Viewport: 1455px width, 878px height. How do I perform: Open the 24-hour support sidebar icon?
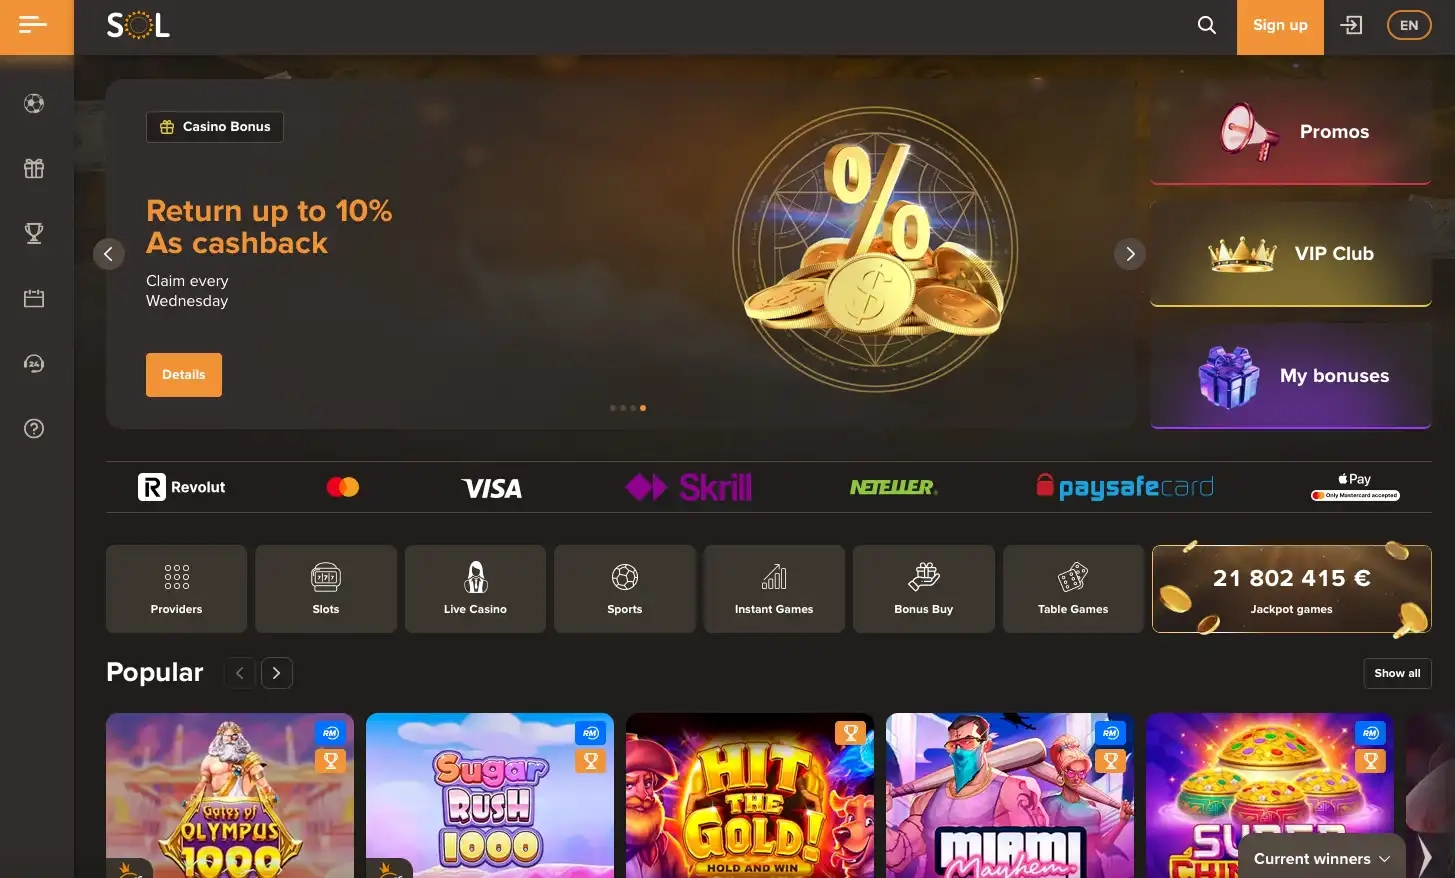click(34, 363)
